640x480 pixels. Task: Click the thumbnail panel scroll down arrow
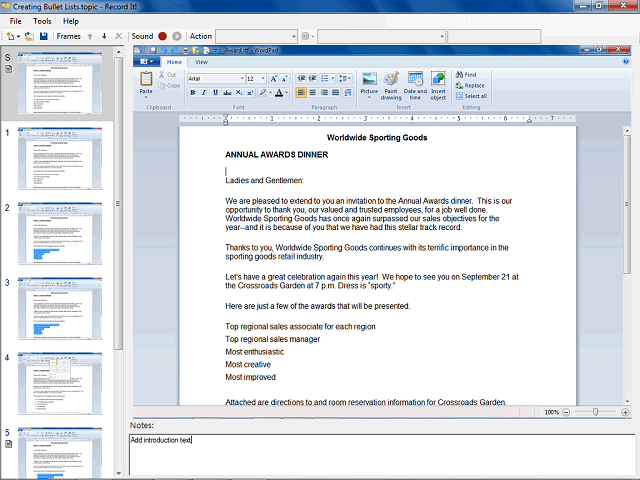pos(118,473)
